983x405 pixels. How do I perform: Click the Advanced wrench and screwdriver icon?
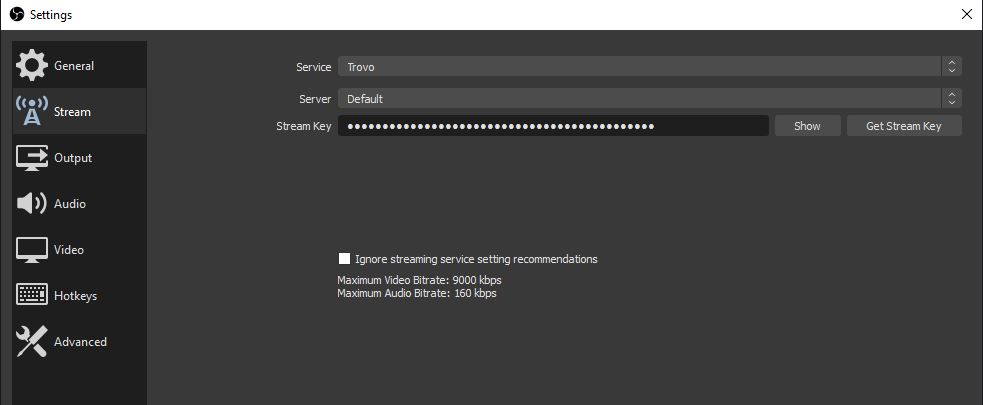coord(32,342)
